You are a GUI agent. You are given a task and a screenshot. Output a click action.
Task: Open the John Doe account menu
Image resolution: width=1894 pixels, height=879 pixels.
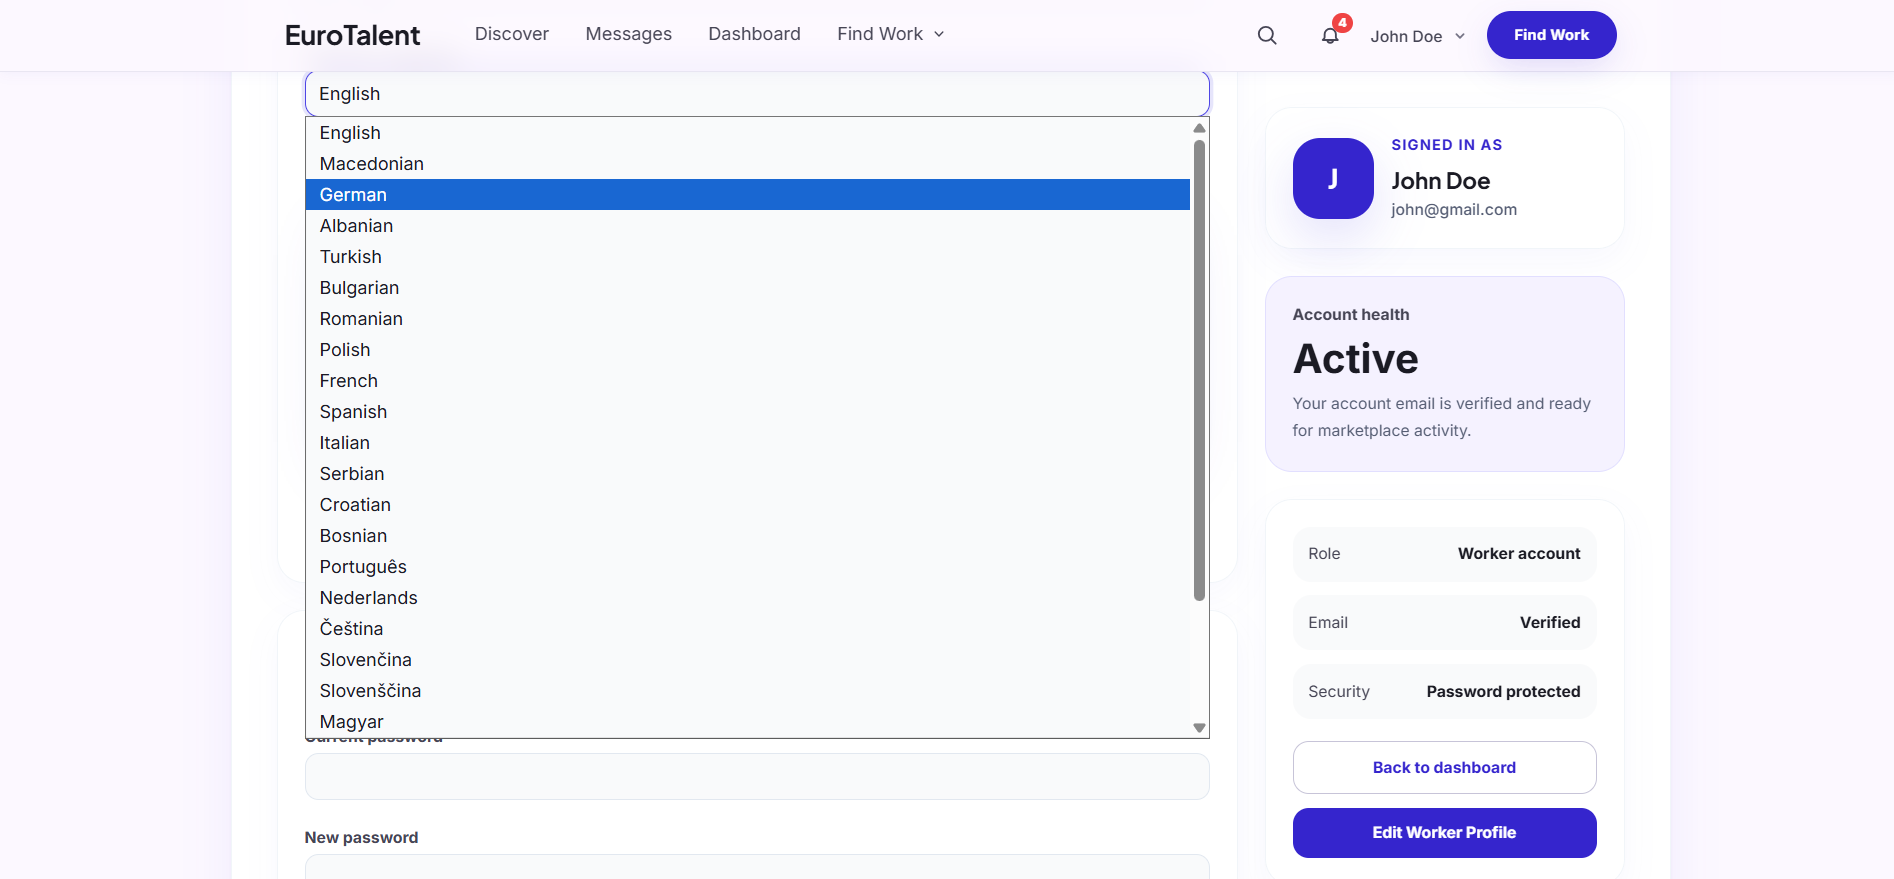(1418, 36)
